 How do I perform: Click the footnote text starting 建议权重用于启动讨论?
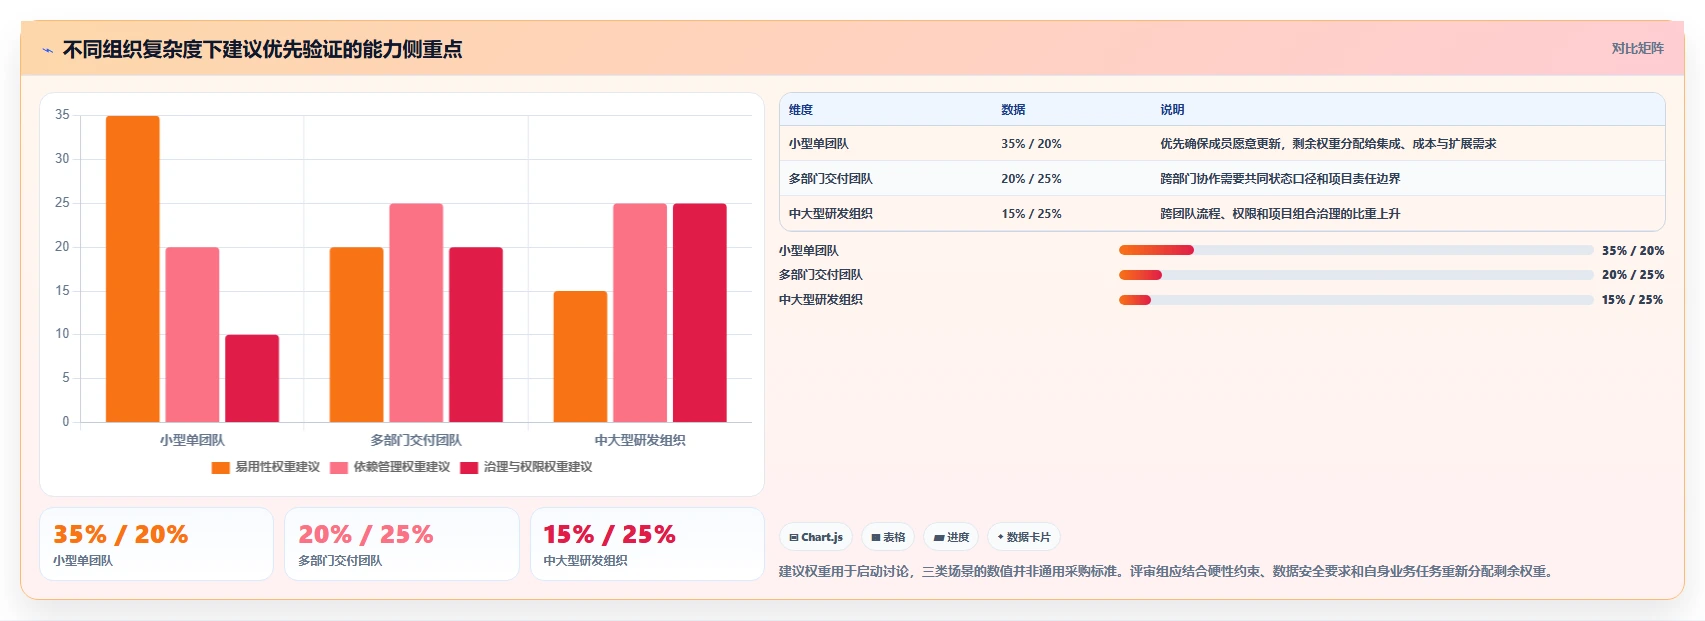[1167, 572]
